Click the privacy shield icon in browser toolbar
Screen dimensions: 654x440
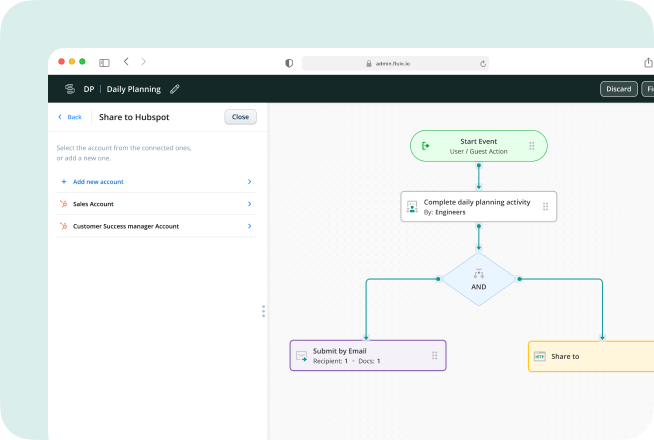pyautogui.click(x=289, y=62)
